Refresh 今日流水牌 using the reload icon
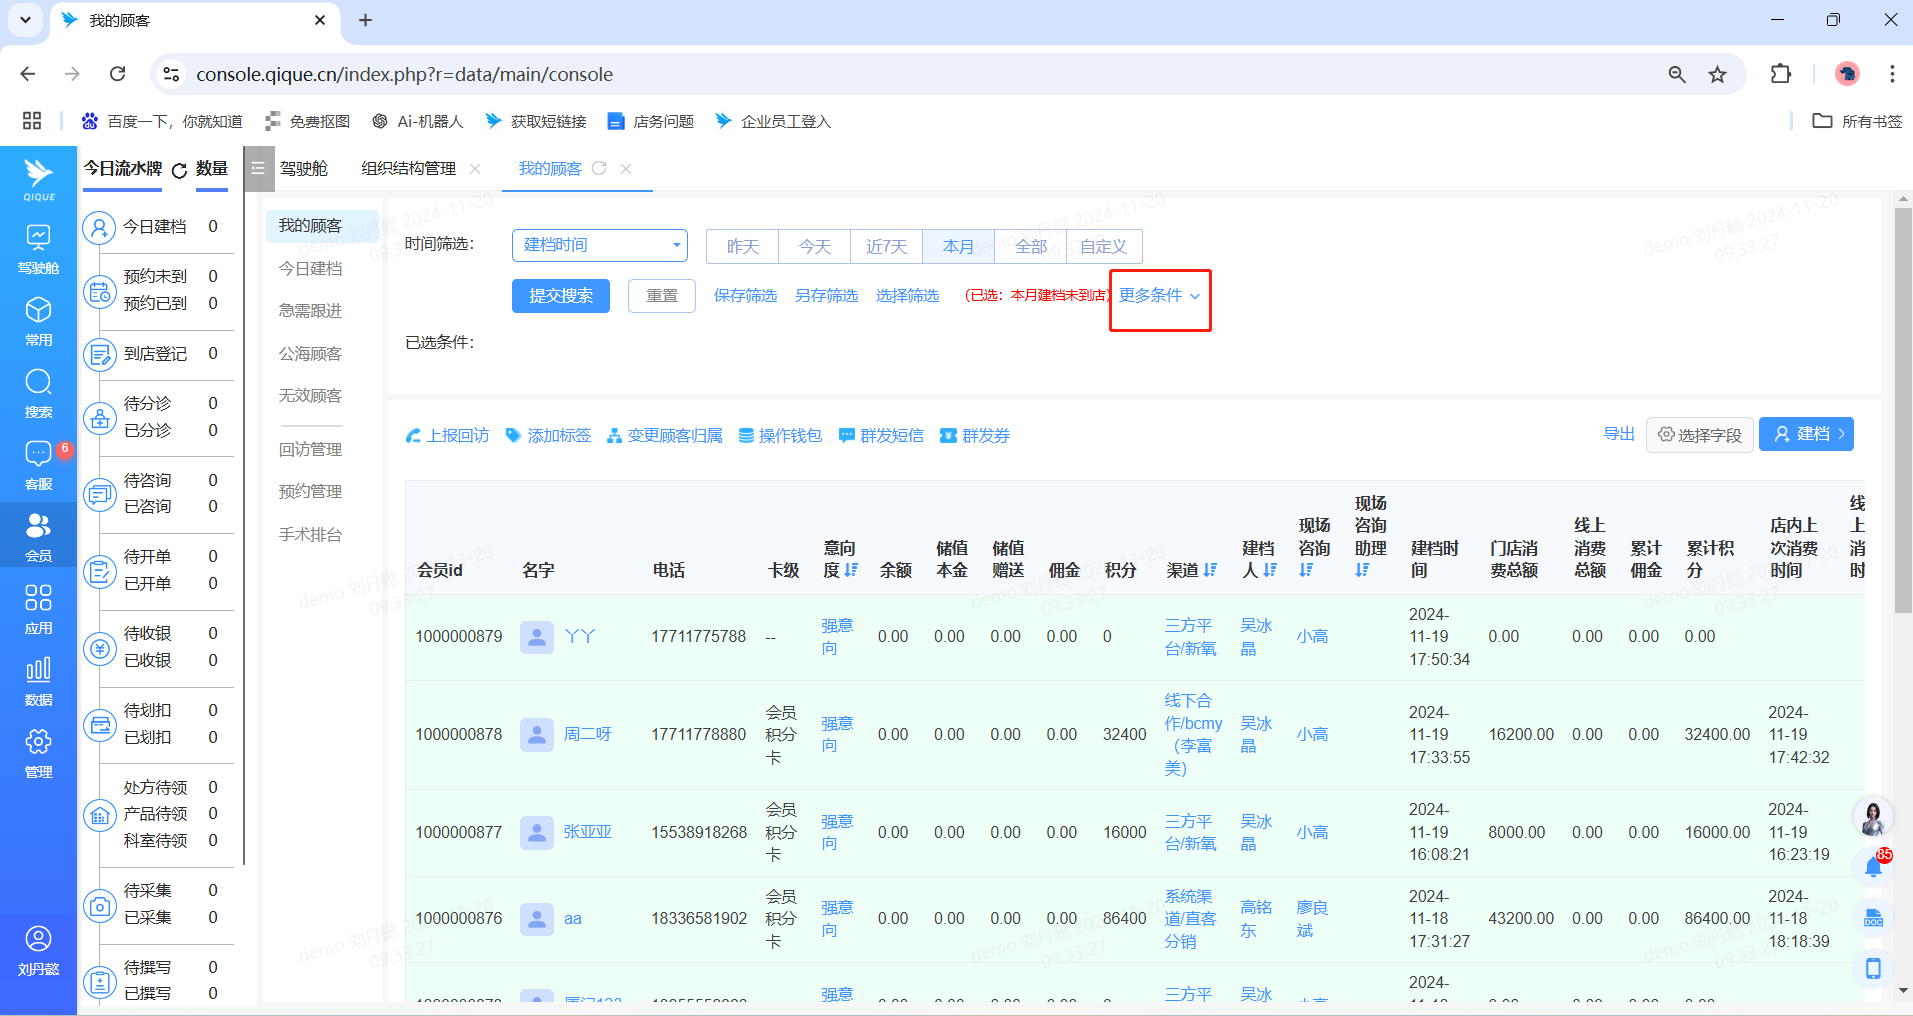Image resolution: width=1913 pixels, height=1016 pixels. (x=179, y=170)
